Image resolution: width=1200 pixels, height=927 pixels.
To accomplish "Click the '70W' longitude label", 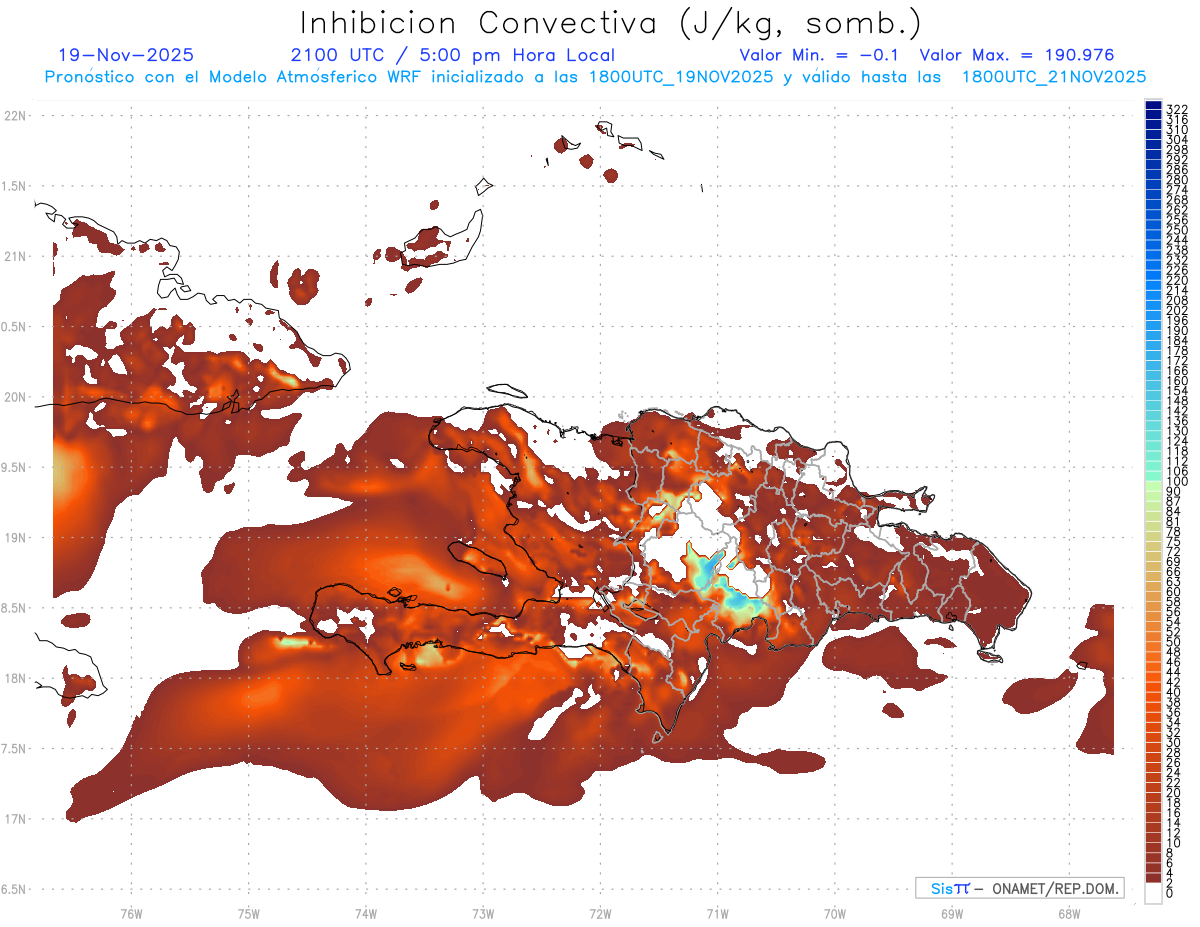I will coord(834,914).
